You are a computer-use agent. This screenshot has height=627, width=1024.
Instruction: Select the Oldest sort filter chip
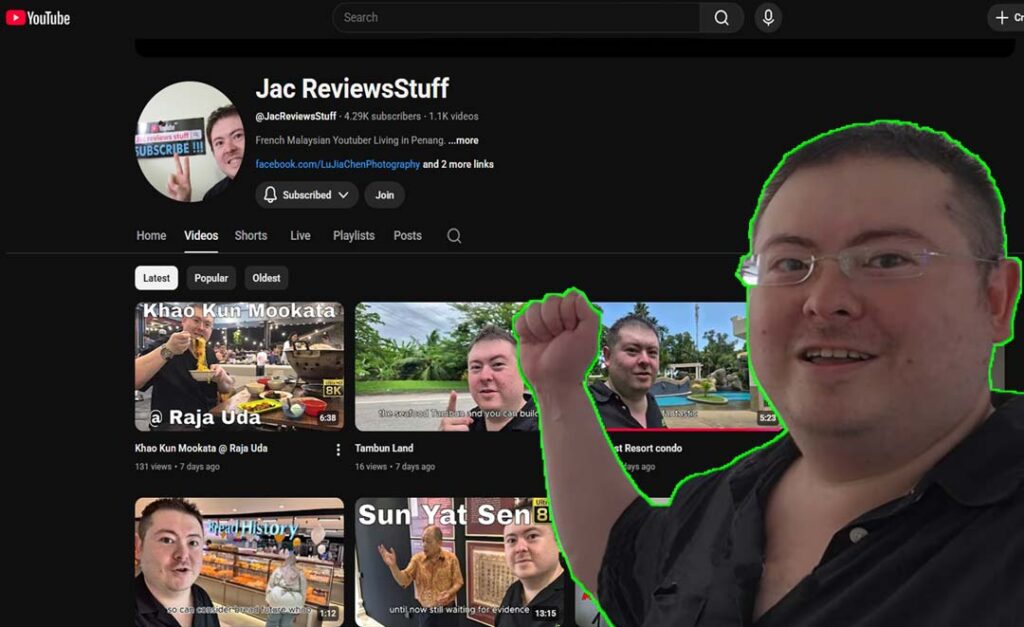(x=266, y=278)
